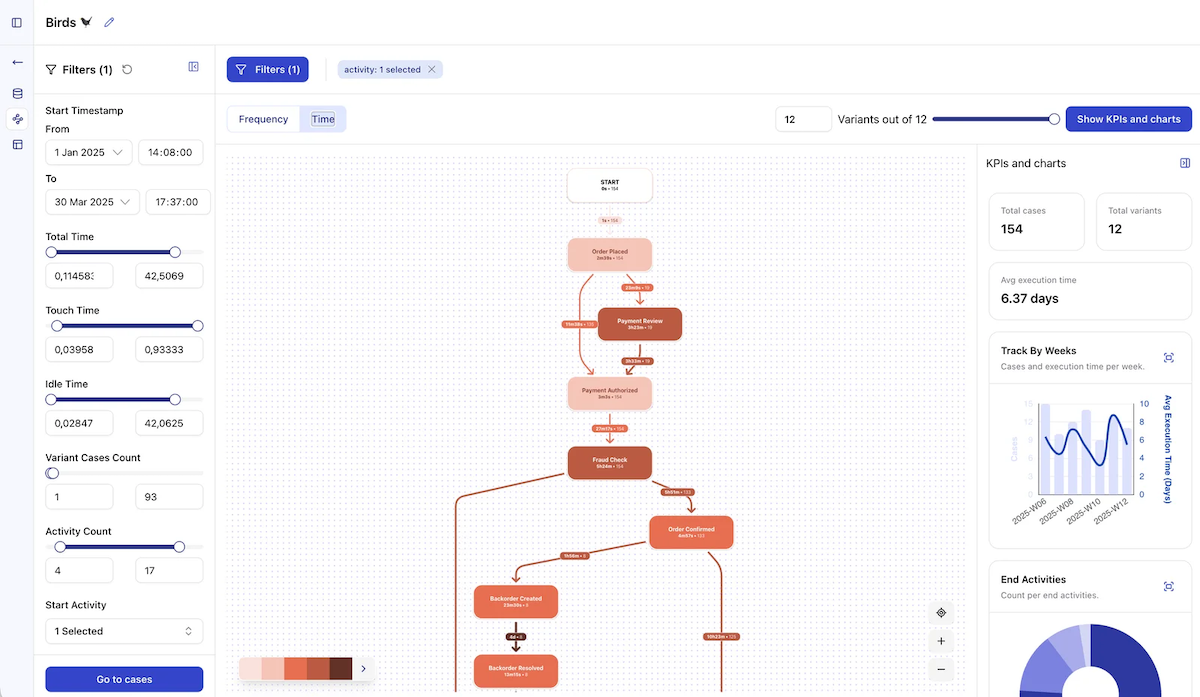The width and height of the screenshot is (1200, 697).
Task: Collapse the KPIs and charts panel
Action: (x=1185, y=162)
